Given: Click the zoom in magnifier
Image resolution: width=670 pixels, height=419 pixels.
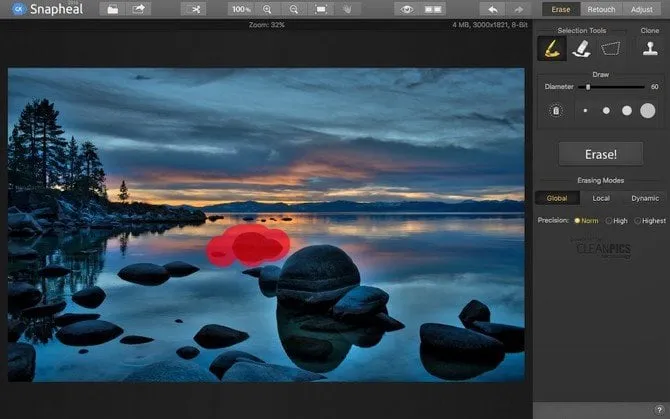Looking at the screenshot, I should point(267,9).
